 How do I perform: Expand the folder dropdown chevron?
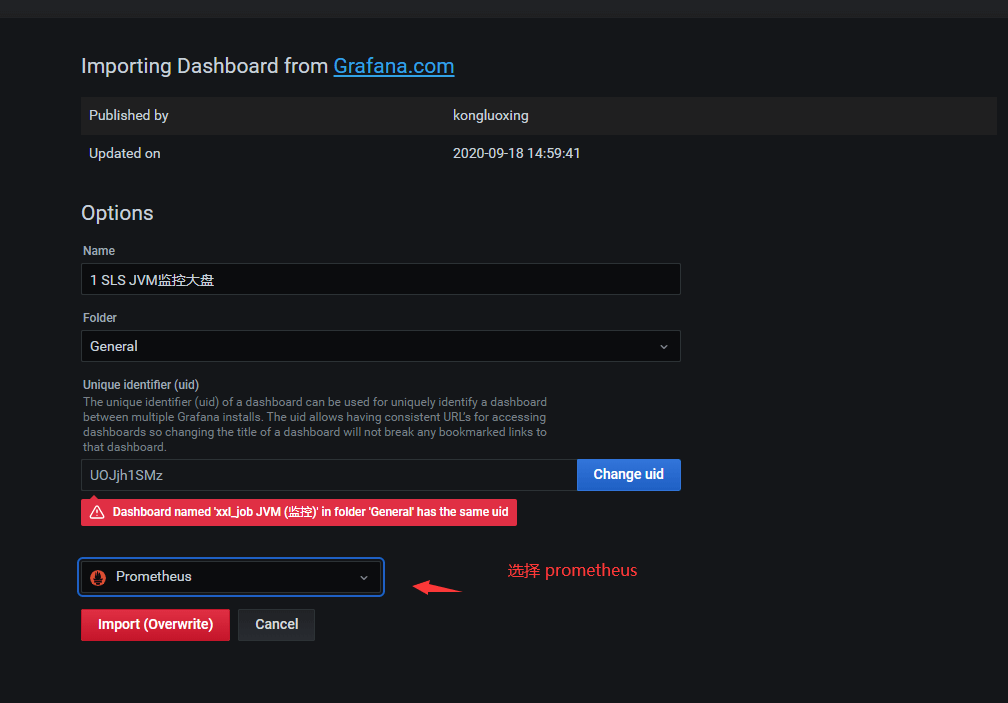pyautogui.click(x=663, y=347)
